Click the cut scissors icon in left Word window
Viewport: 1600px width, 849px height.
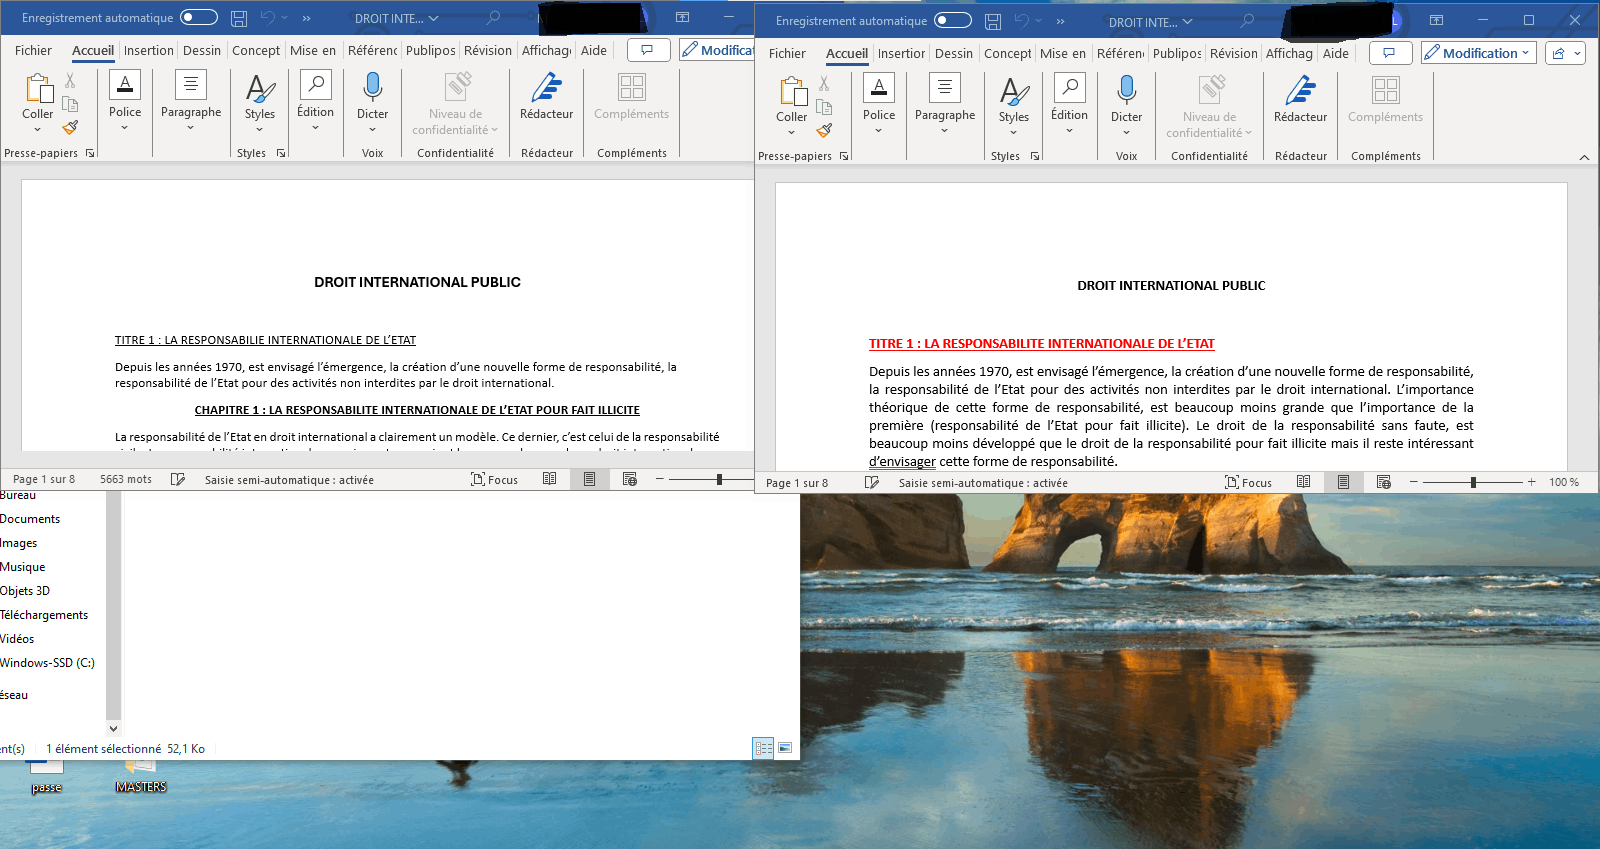[x=70, y=81]
